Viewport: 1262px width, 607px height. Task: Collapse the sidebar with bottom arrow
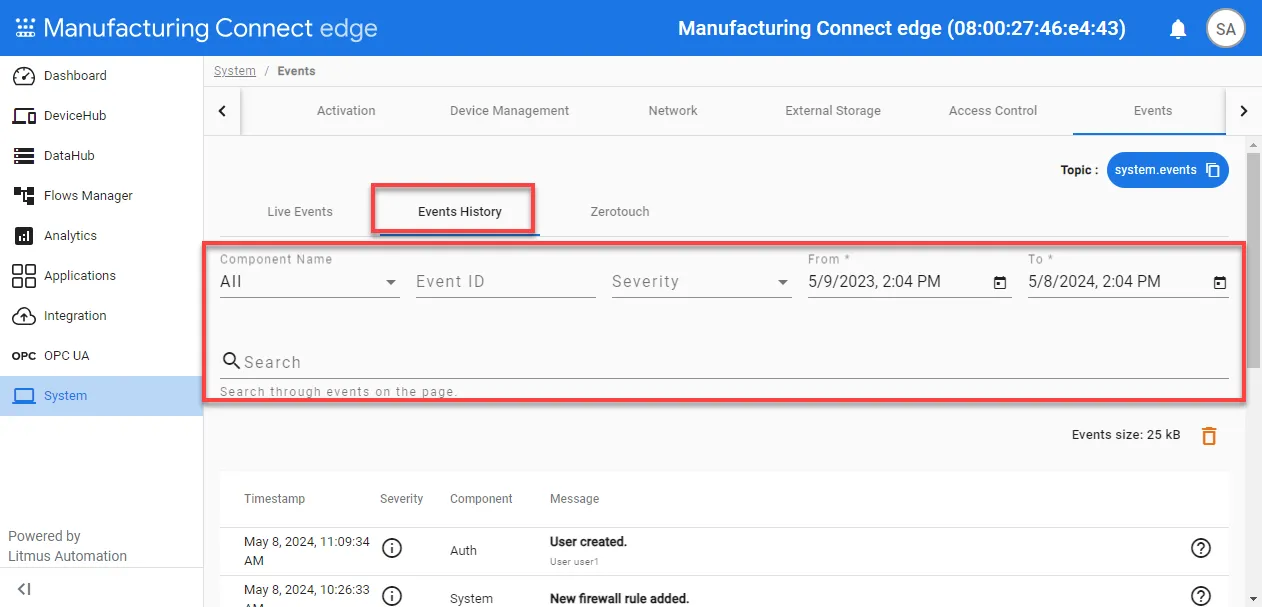(24, 589)
